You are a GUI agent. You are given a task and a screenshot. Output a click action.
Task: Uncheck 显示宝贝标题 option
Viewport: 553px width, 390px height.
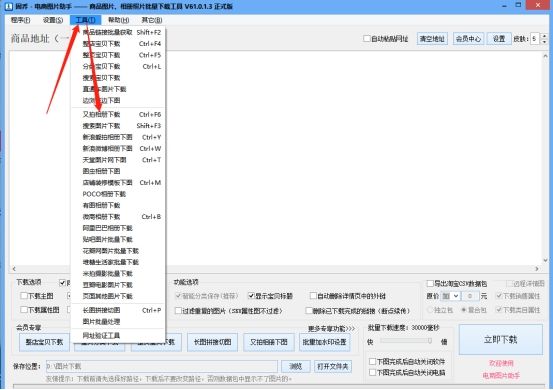coord(251,296)
